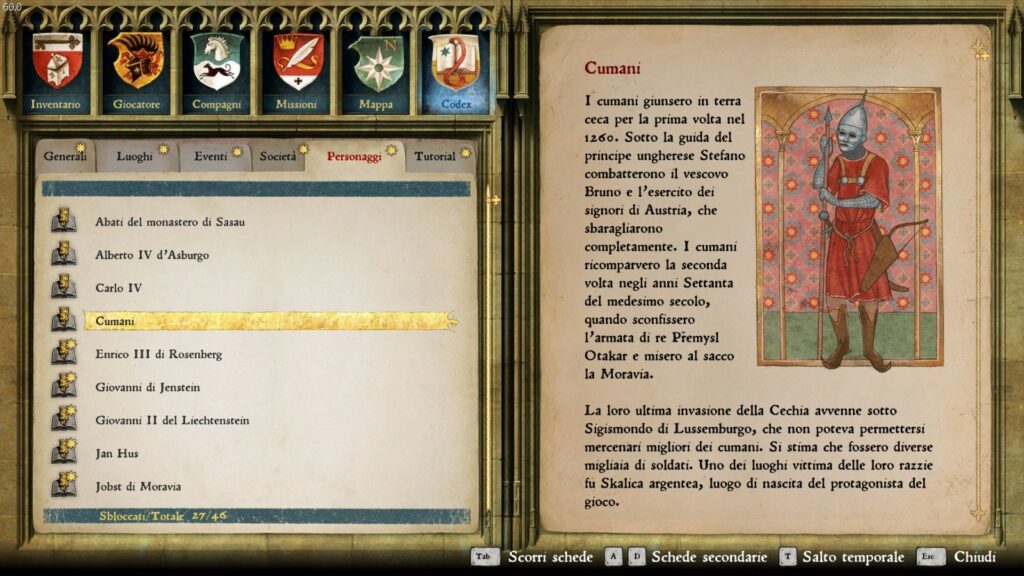Click book icon beside Jobst di Moravia
The image size is (1024, 576).
tap(64, 485)
